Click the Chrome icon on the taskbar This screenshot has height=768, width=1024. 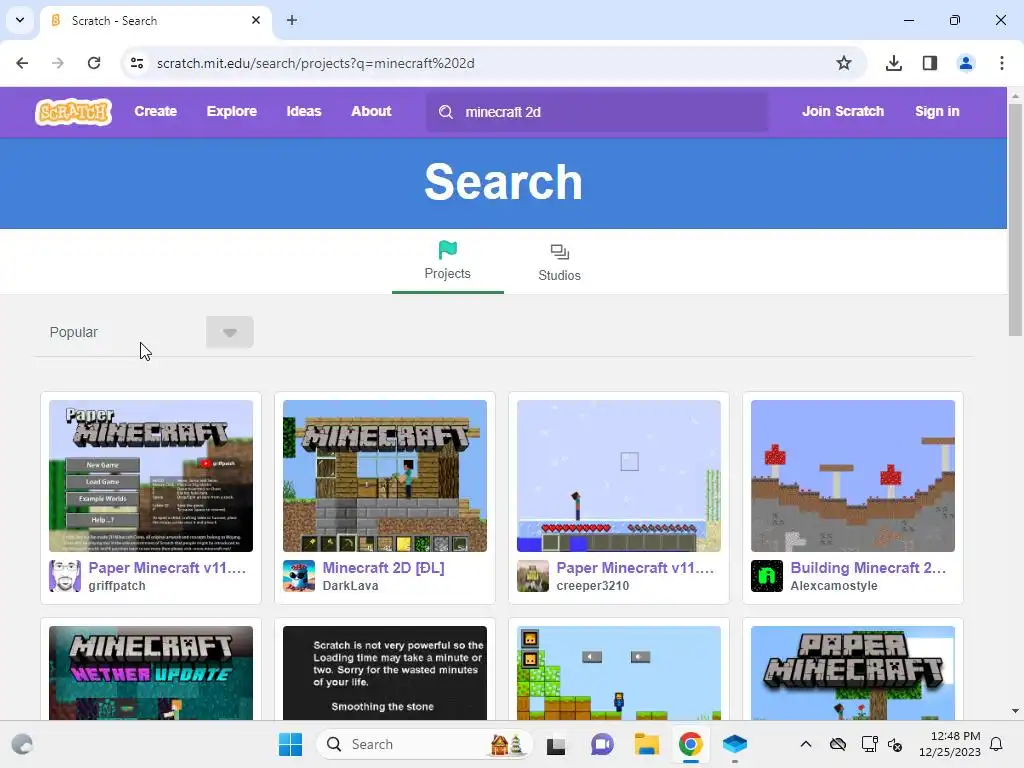690,744
